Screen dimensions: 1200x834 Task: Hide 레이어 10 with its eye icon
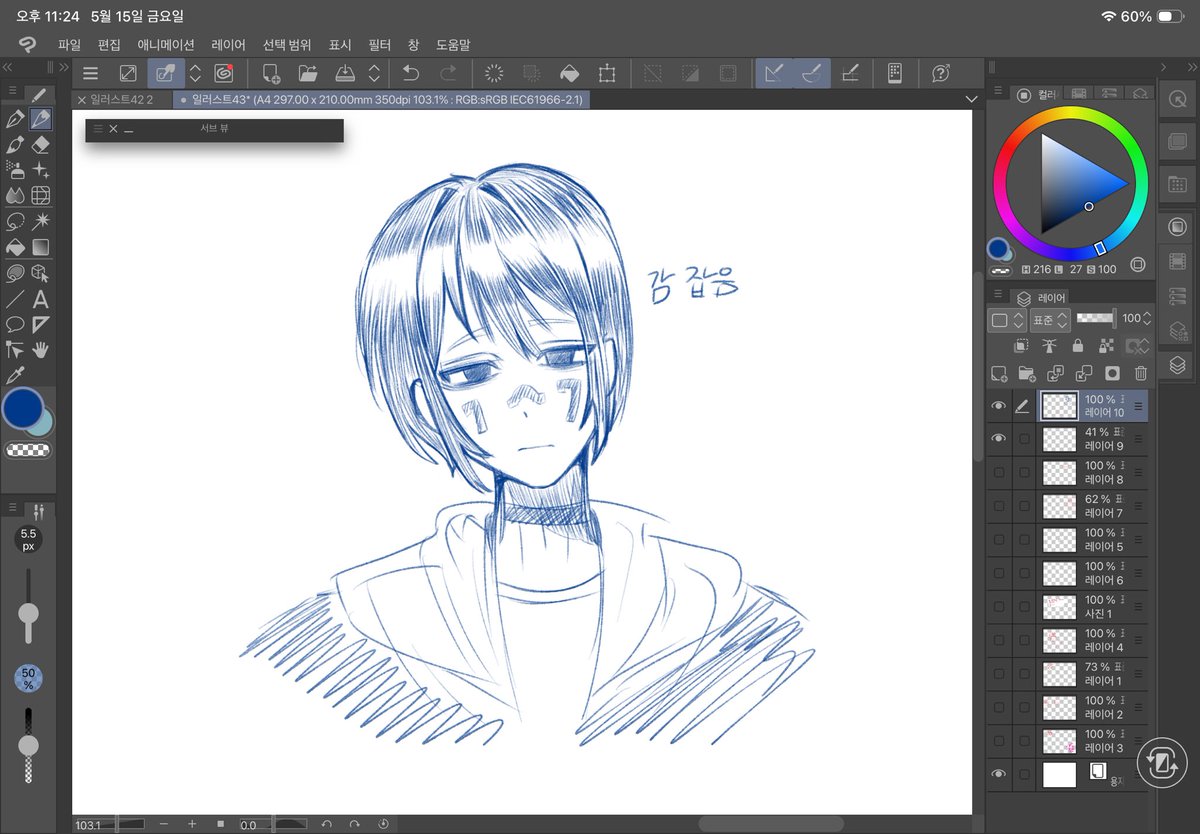998,406
